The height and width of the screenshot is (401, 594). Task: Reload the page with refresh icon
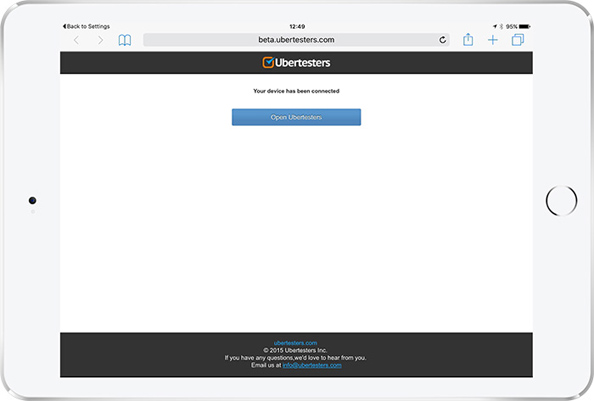point(442,40)
